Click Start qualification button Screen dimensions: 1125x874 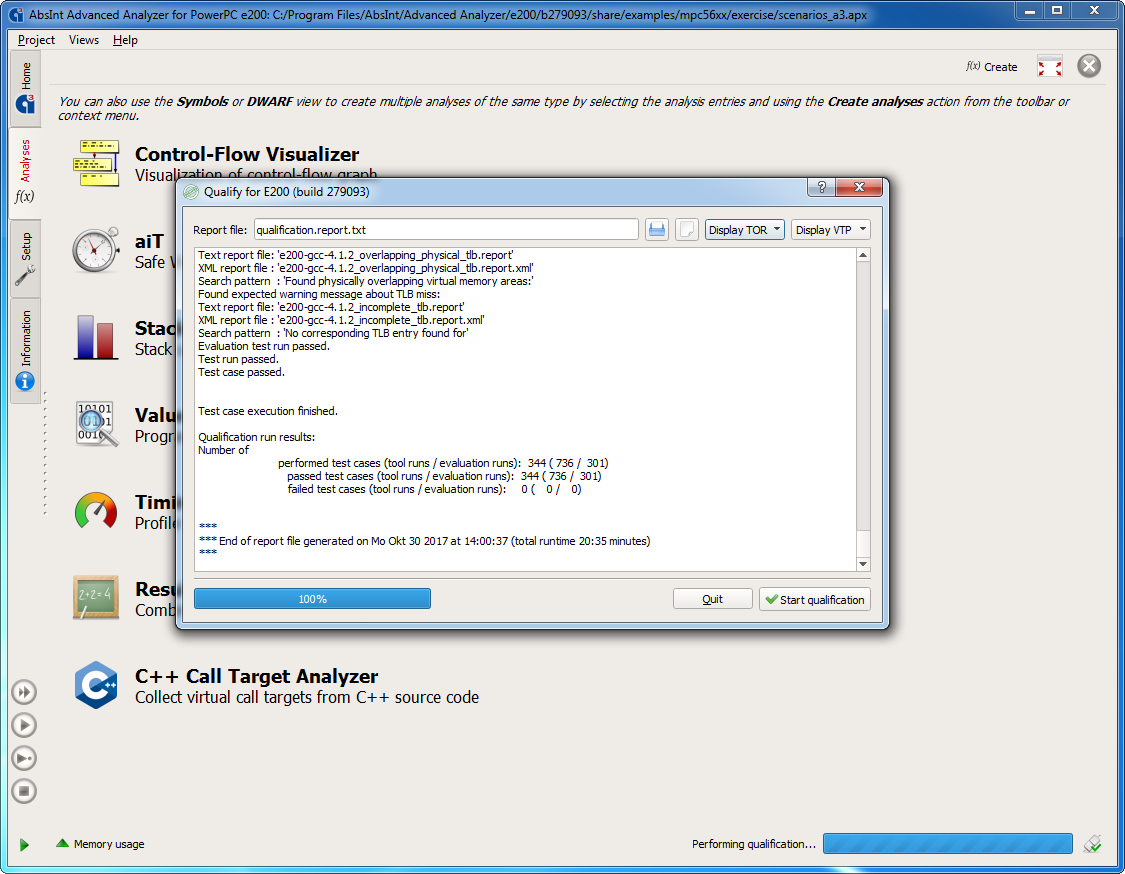coord(815,599)
